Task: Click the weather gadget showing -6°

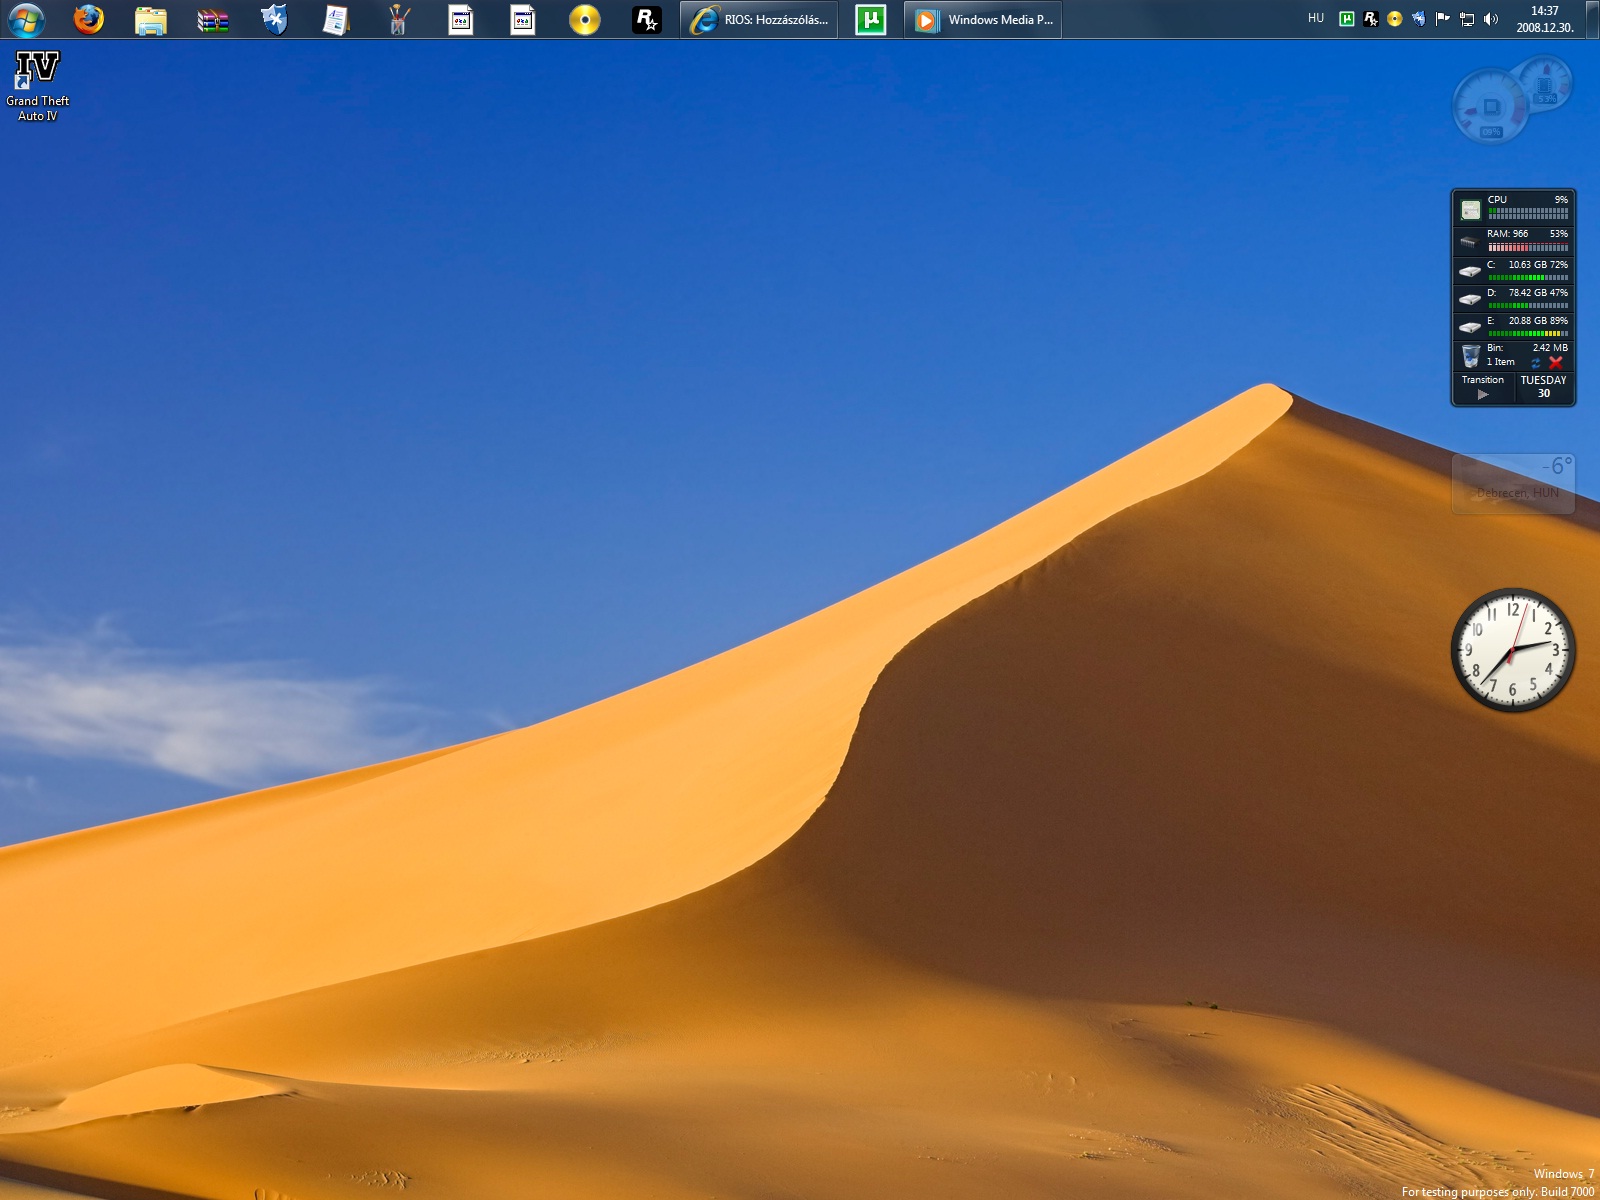Action: click(x=1514, y=484)
